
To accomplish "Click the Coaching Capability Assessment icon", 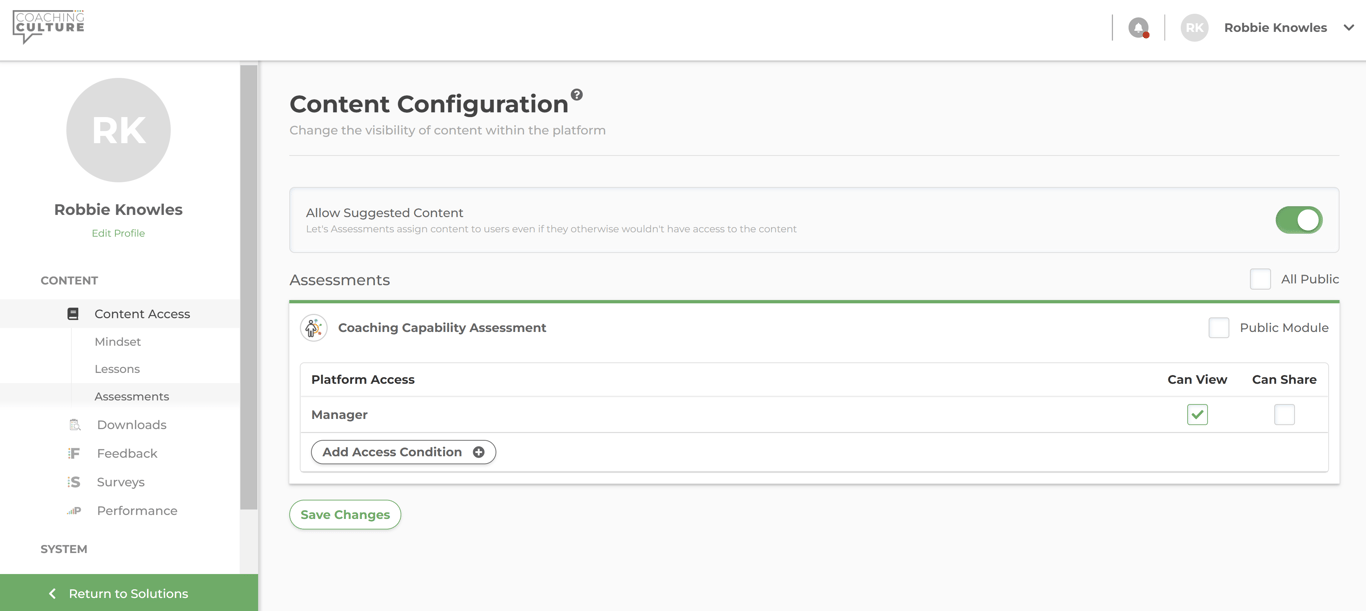I will 314,328.
